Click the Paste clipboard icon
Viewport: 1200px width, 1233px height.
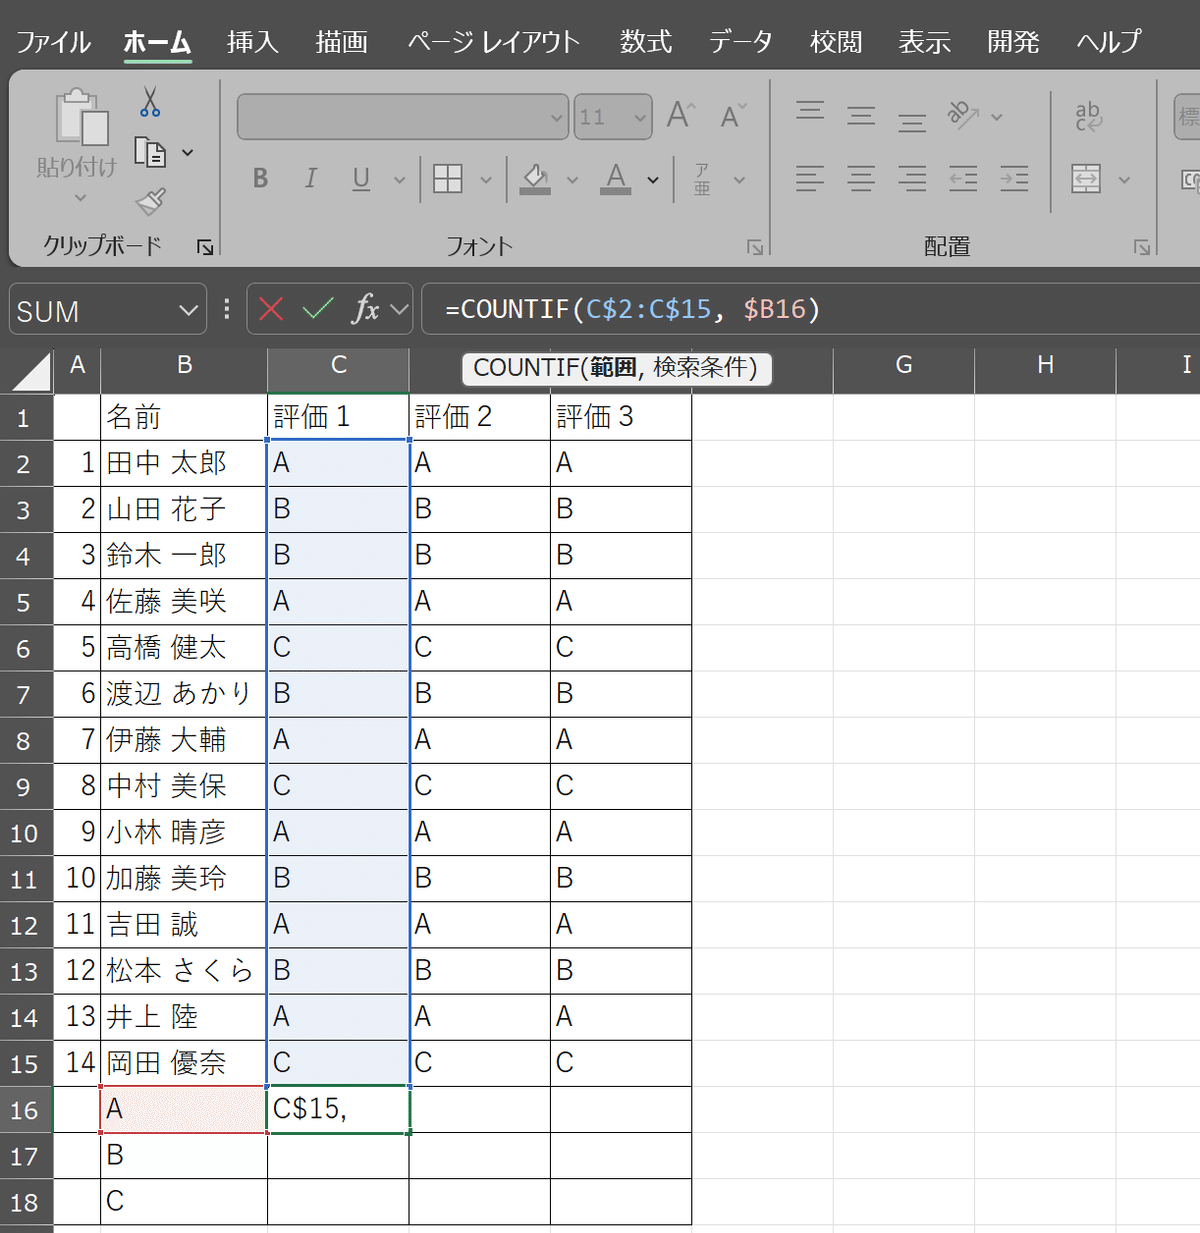click(x=82, y=118)
